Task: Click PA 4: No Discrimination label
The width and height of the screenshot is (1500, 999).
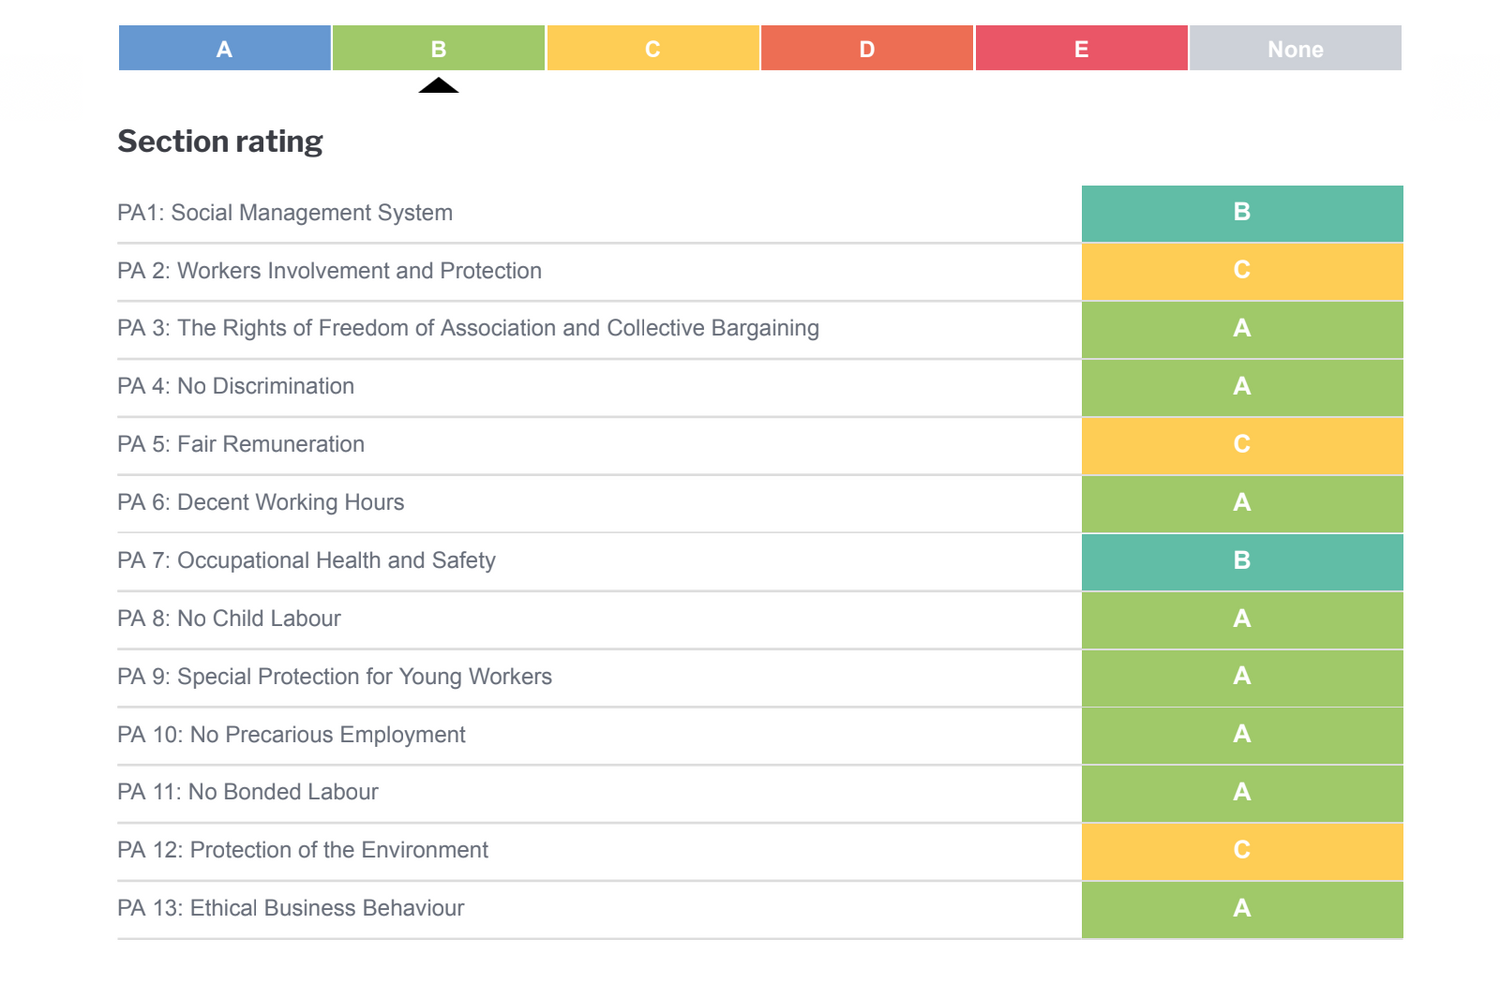Action: [236, 386]
